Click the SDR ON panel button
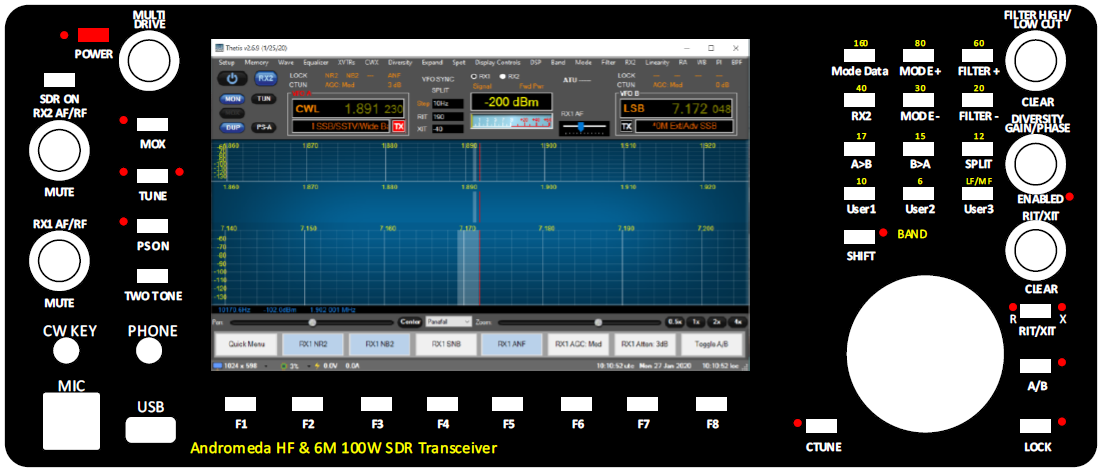 [x=59, y=79]
